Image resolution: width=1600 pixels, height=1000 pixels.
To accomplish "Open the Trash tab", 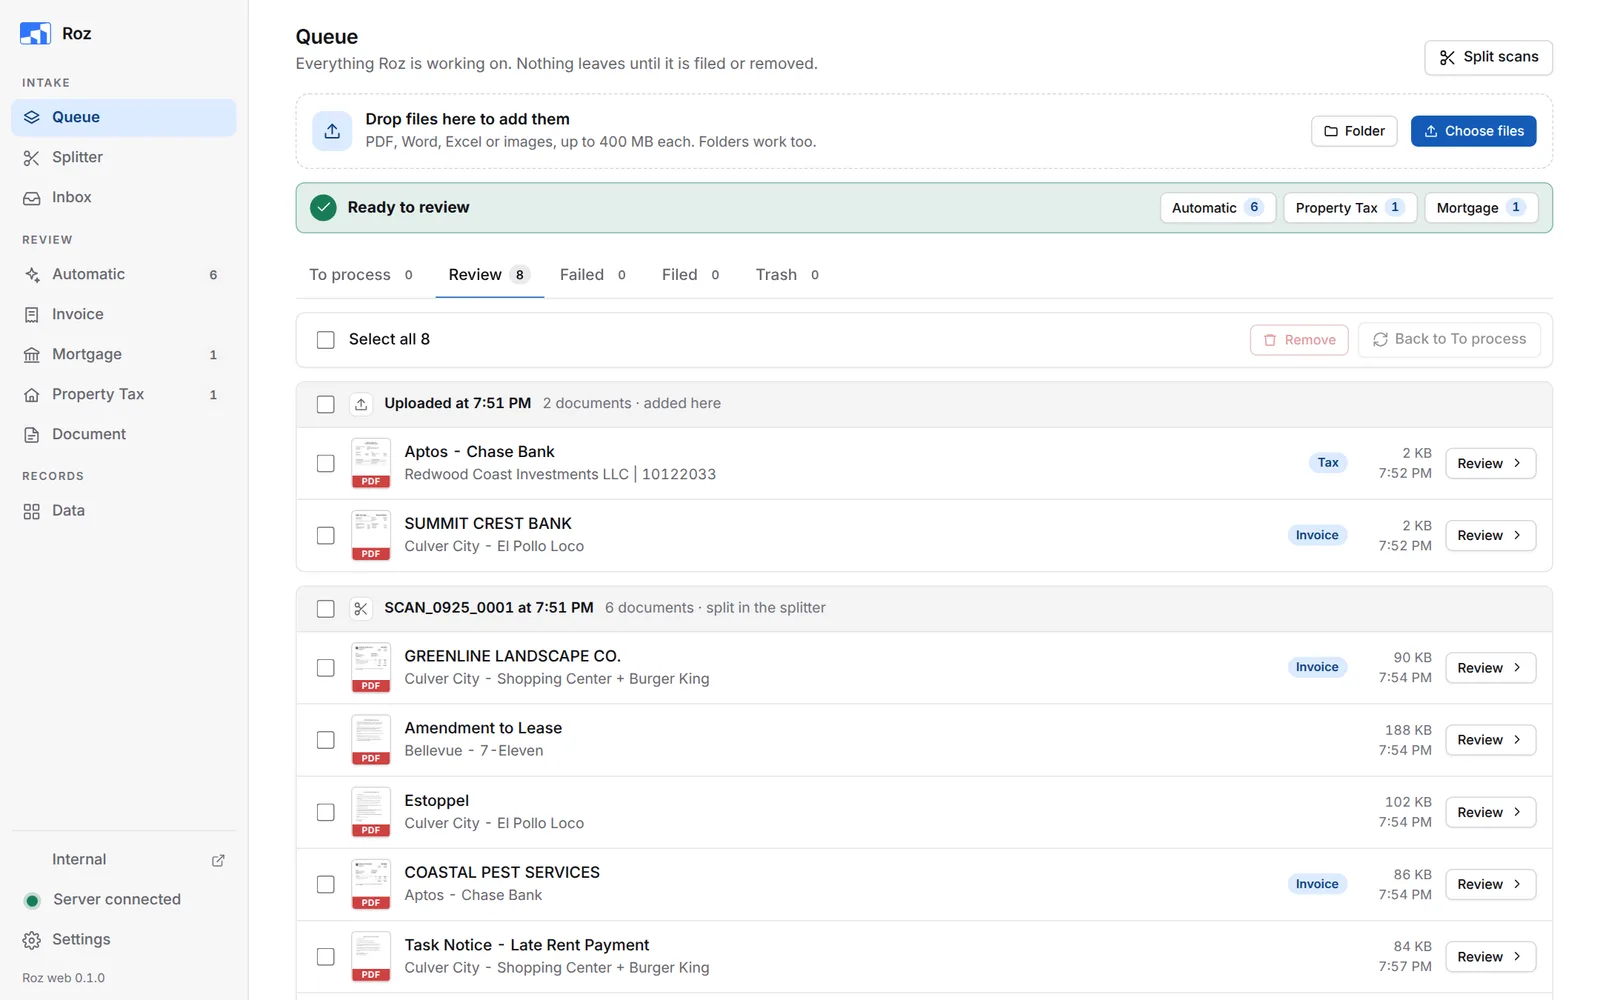I will [787, 275].
